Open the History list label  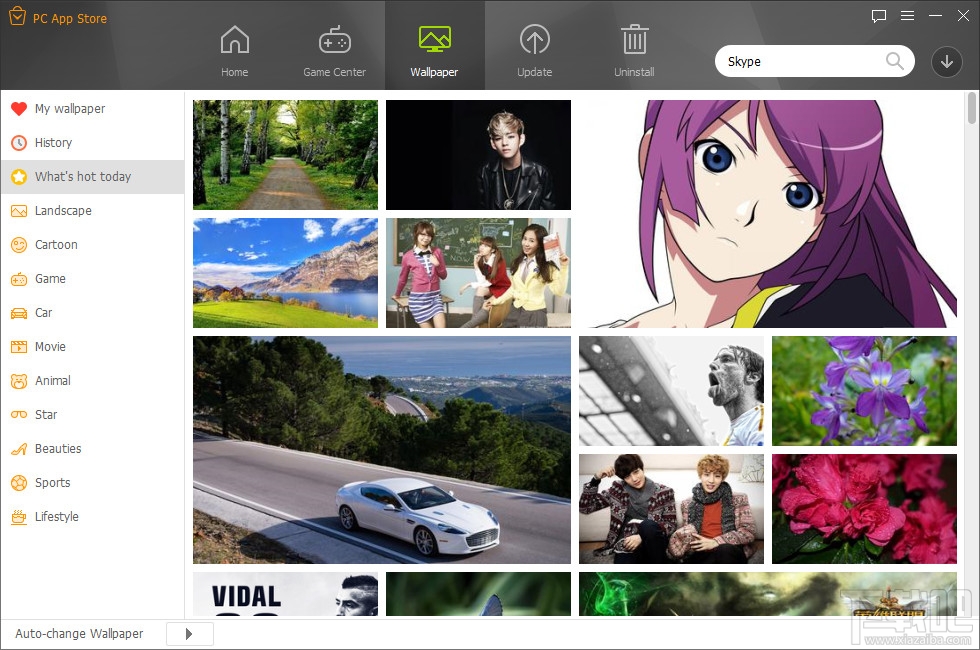tap(53, 142)
